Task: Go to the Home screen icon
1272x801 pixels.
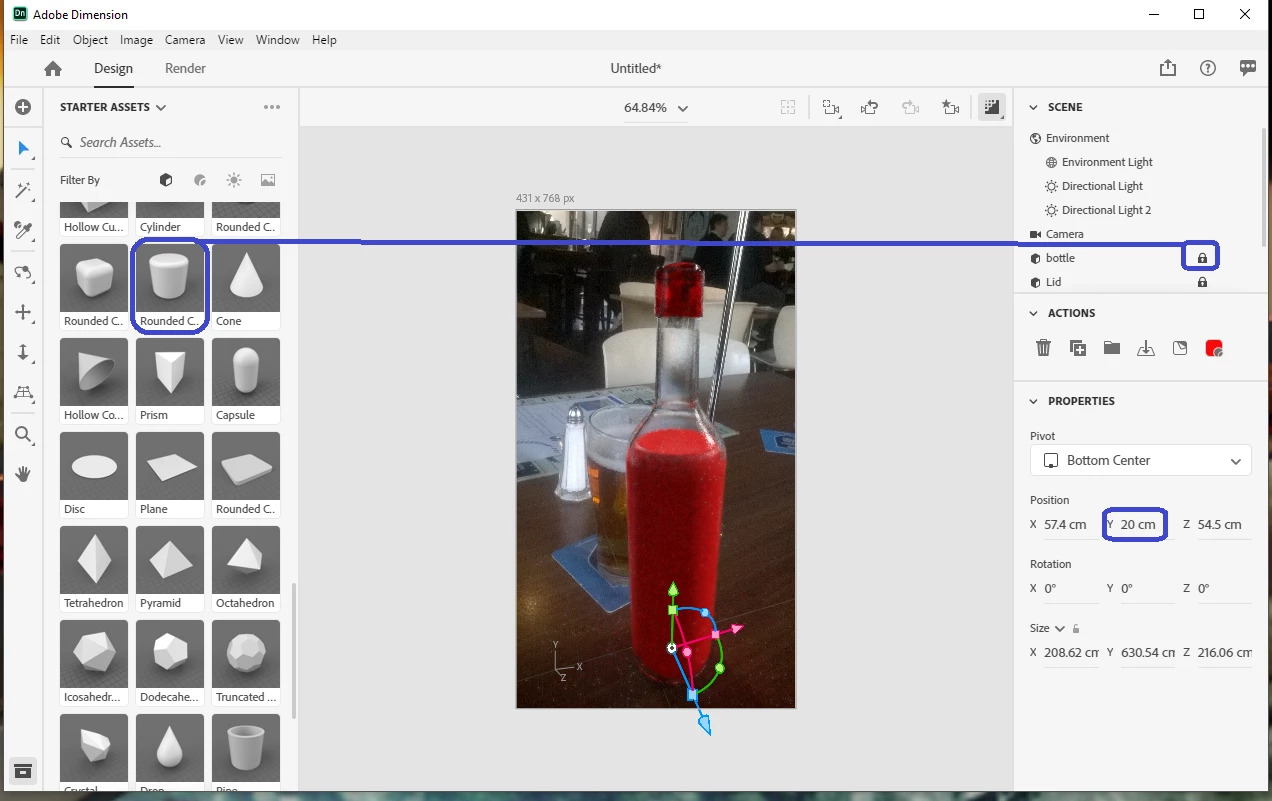Action: point(53,68)
